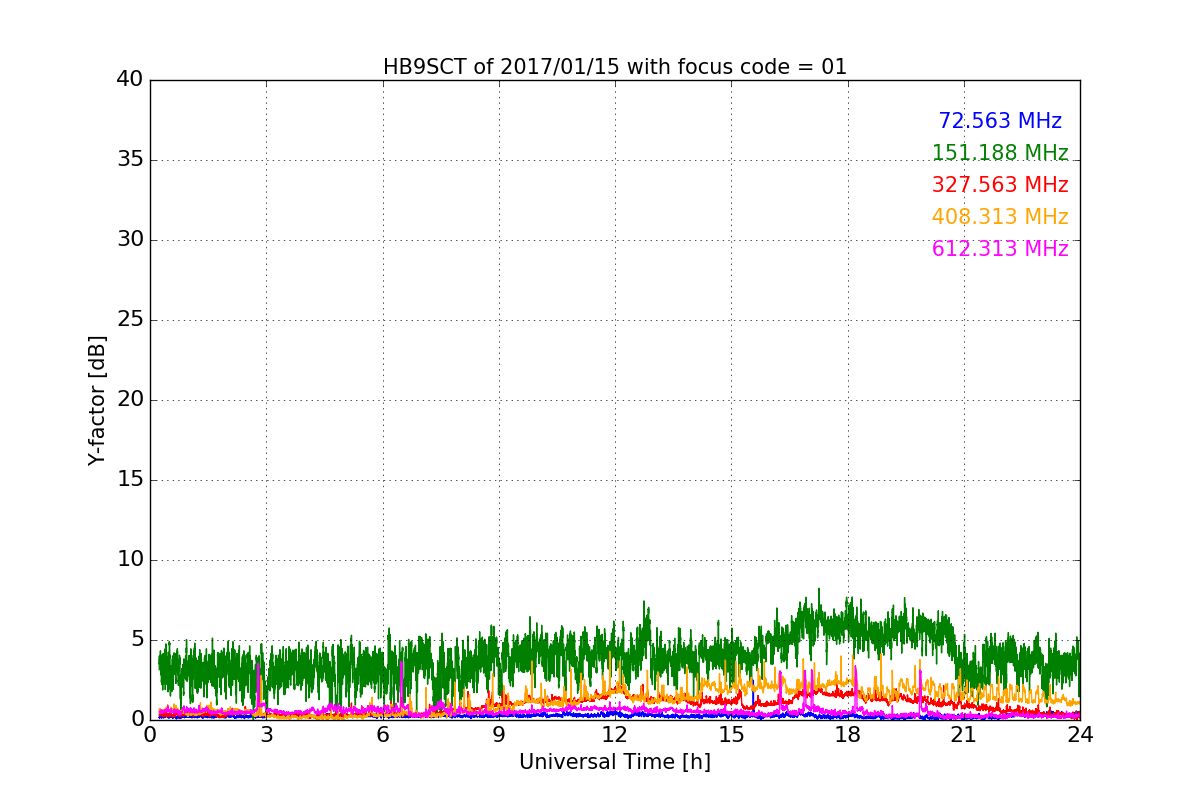Click the 12 tick on the time axis
Image resolution: width=1200 pixels, height=800 pixels.
615,734
